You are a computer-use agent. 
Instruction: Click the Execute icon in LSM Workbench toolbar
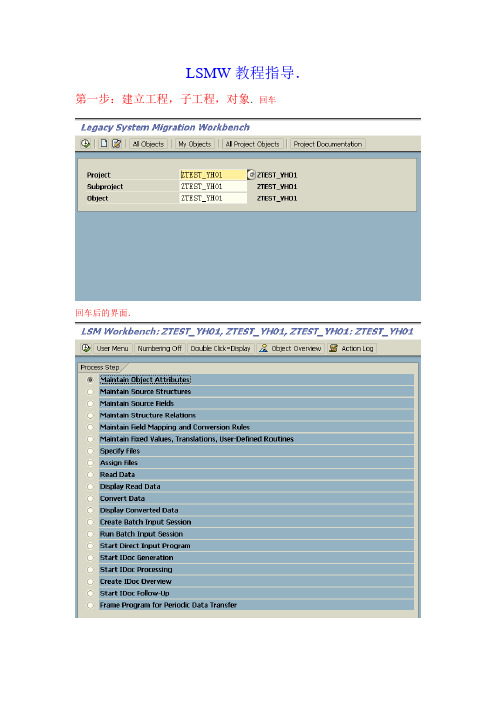[x=86, y=348]
